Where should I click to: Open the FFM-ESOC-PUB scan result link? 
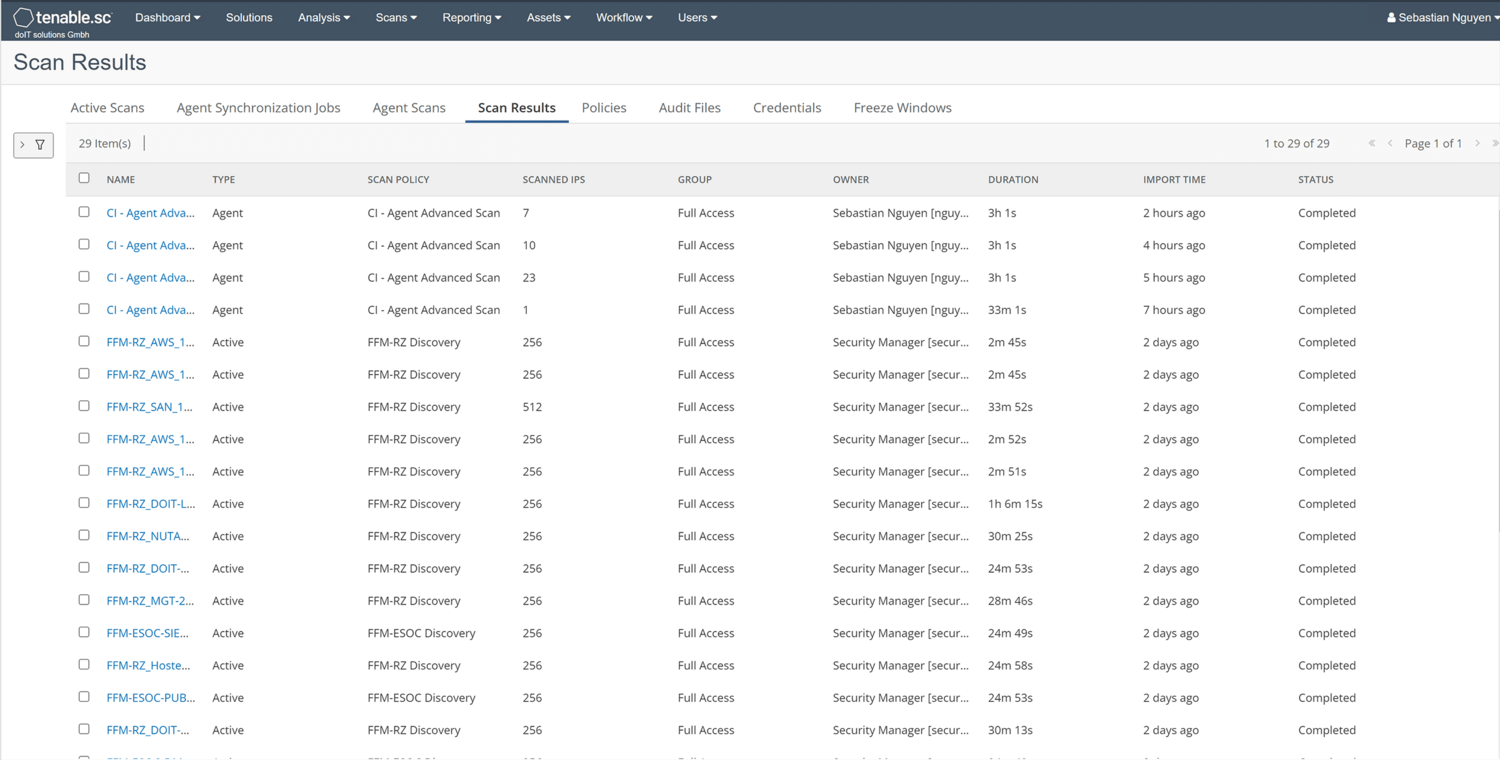coord(151,698)
